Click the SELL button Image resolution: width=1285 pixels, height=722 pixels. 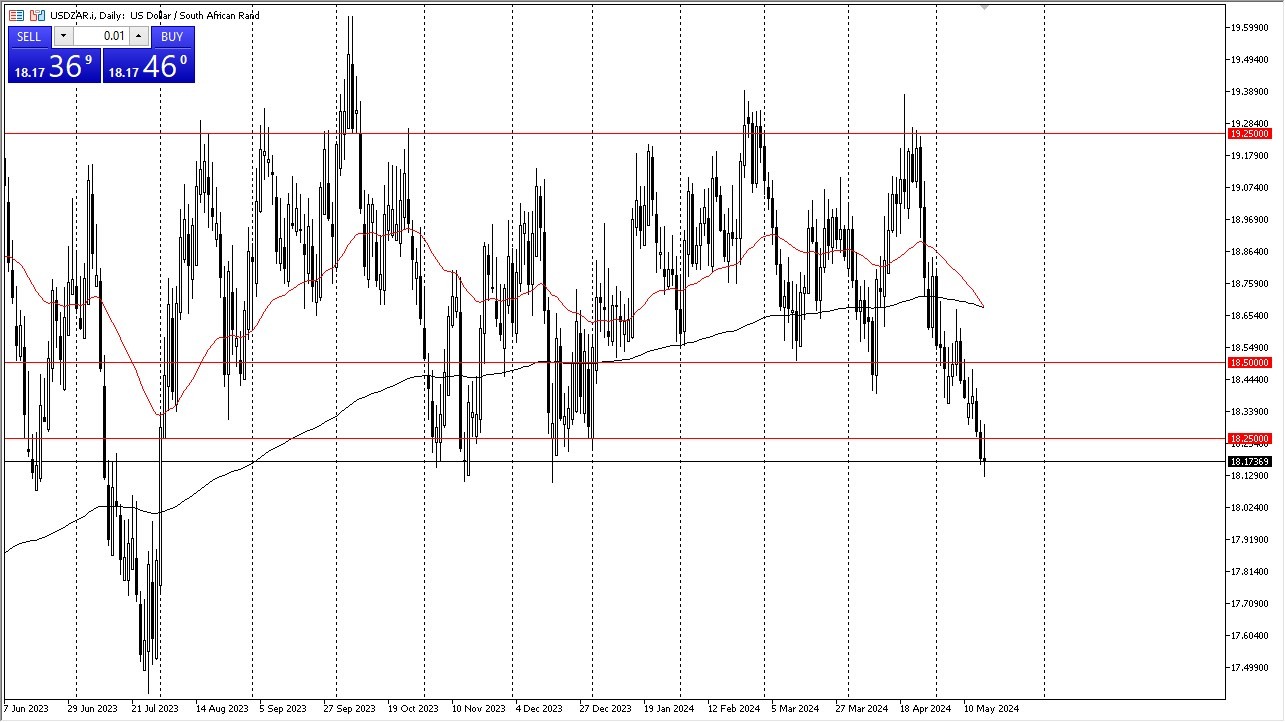(x=29, y=37)
